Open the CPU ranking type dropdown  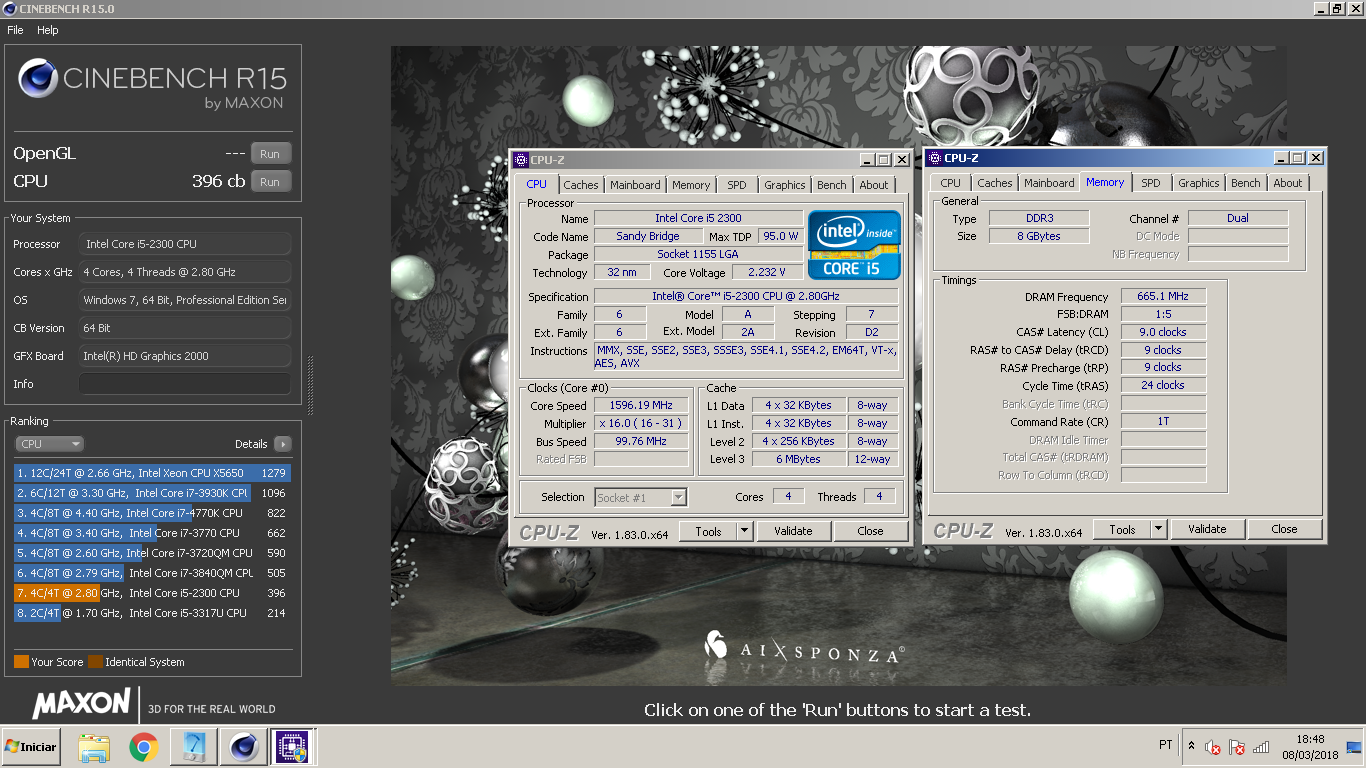pos(50,444)
